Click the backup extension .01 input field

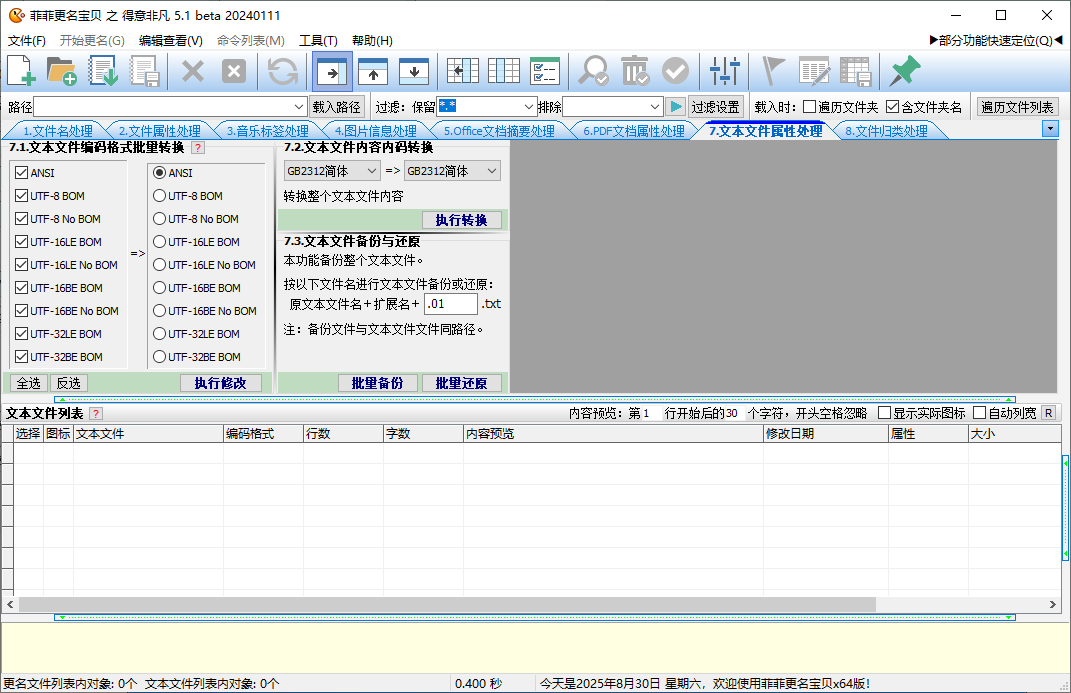click(x=450, y=304)
